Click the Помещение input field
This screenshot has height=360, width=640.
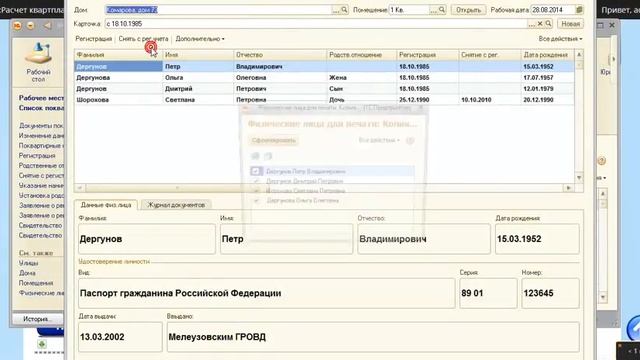(x=409, y=10)
